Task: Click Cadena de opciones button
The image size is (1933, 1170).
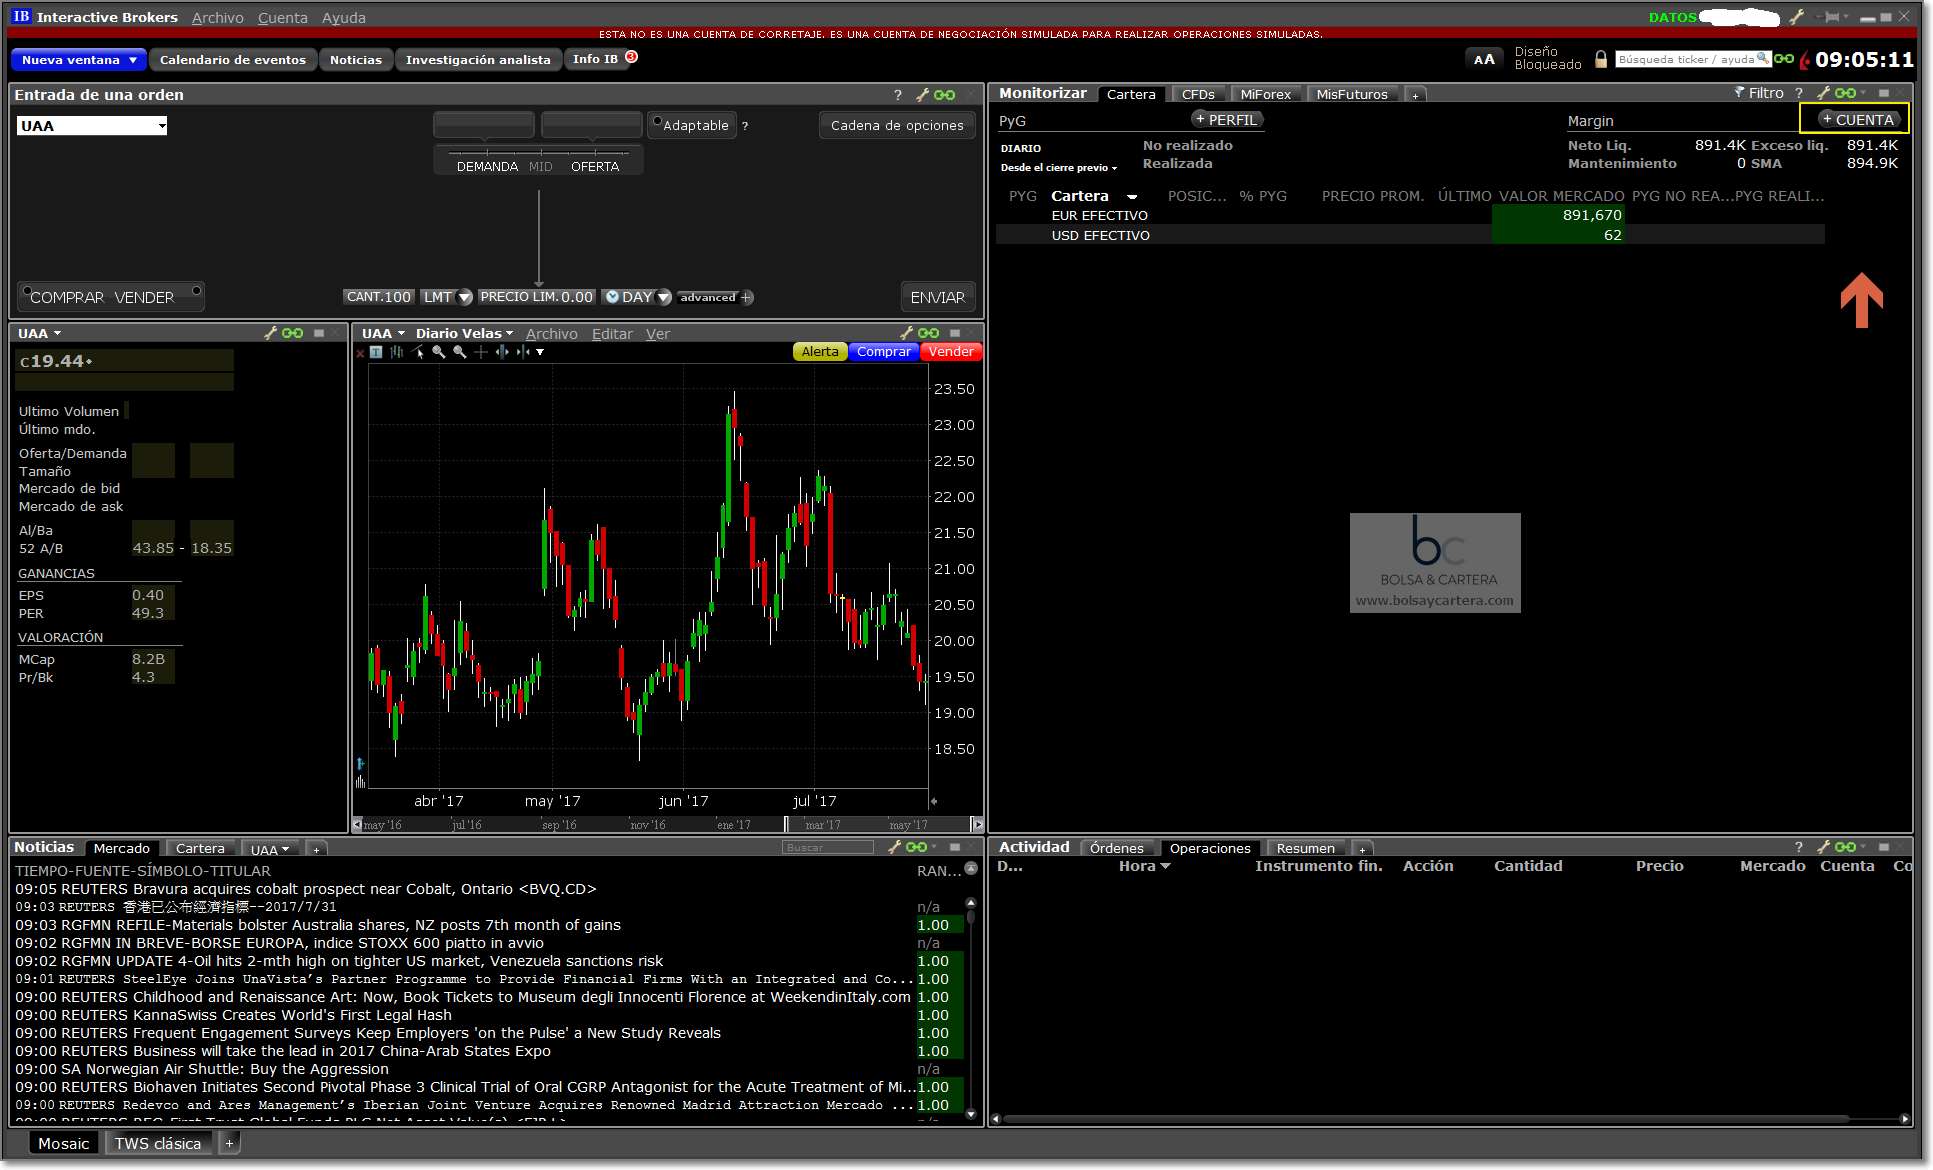Action: tap(897, 125)
